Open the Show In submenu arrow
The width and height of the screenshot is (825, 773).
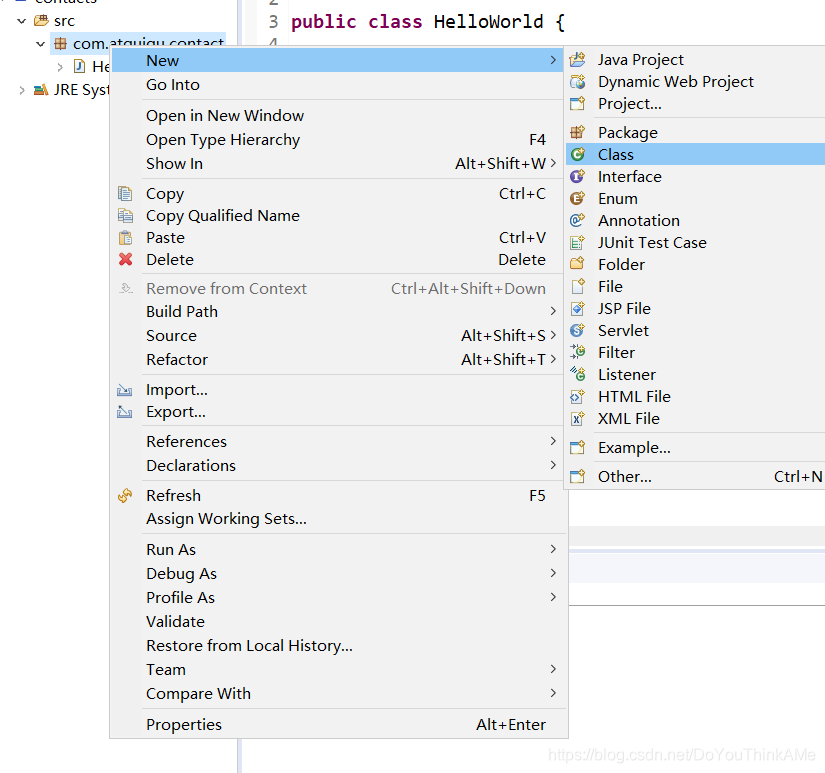tap(553, 163)
